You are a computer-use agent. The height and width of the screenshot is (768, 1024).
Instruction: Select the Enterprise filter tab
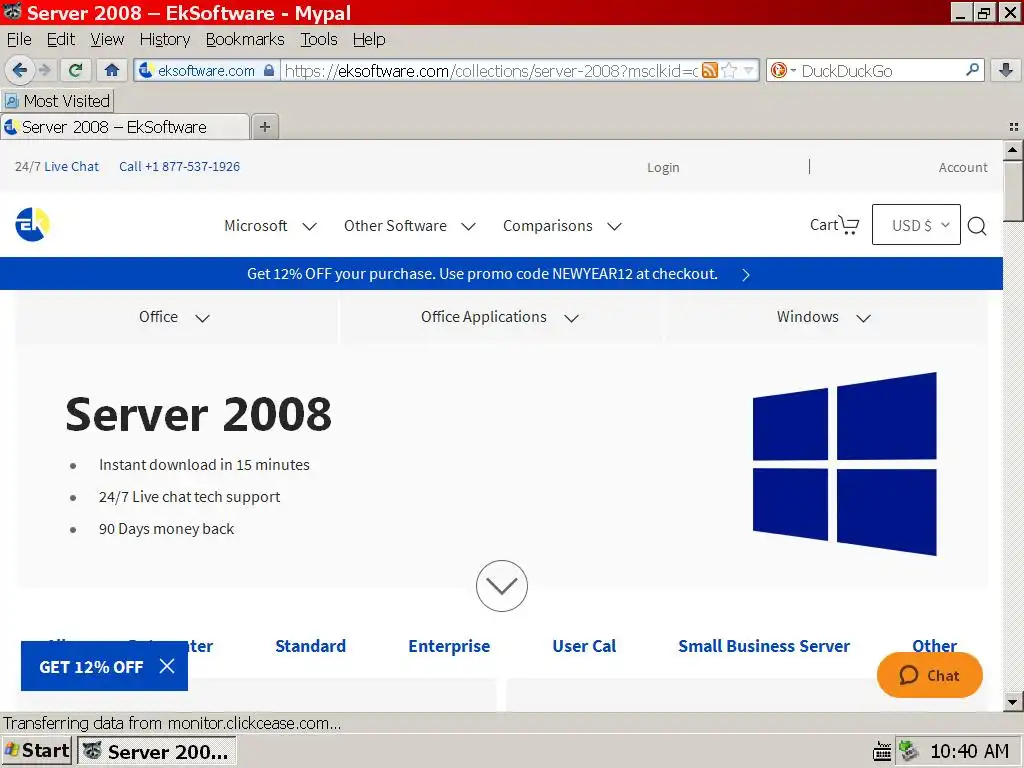[x=449, y=646]
